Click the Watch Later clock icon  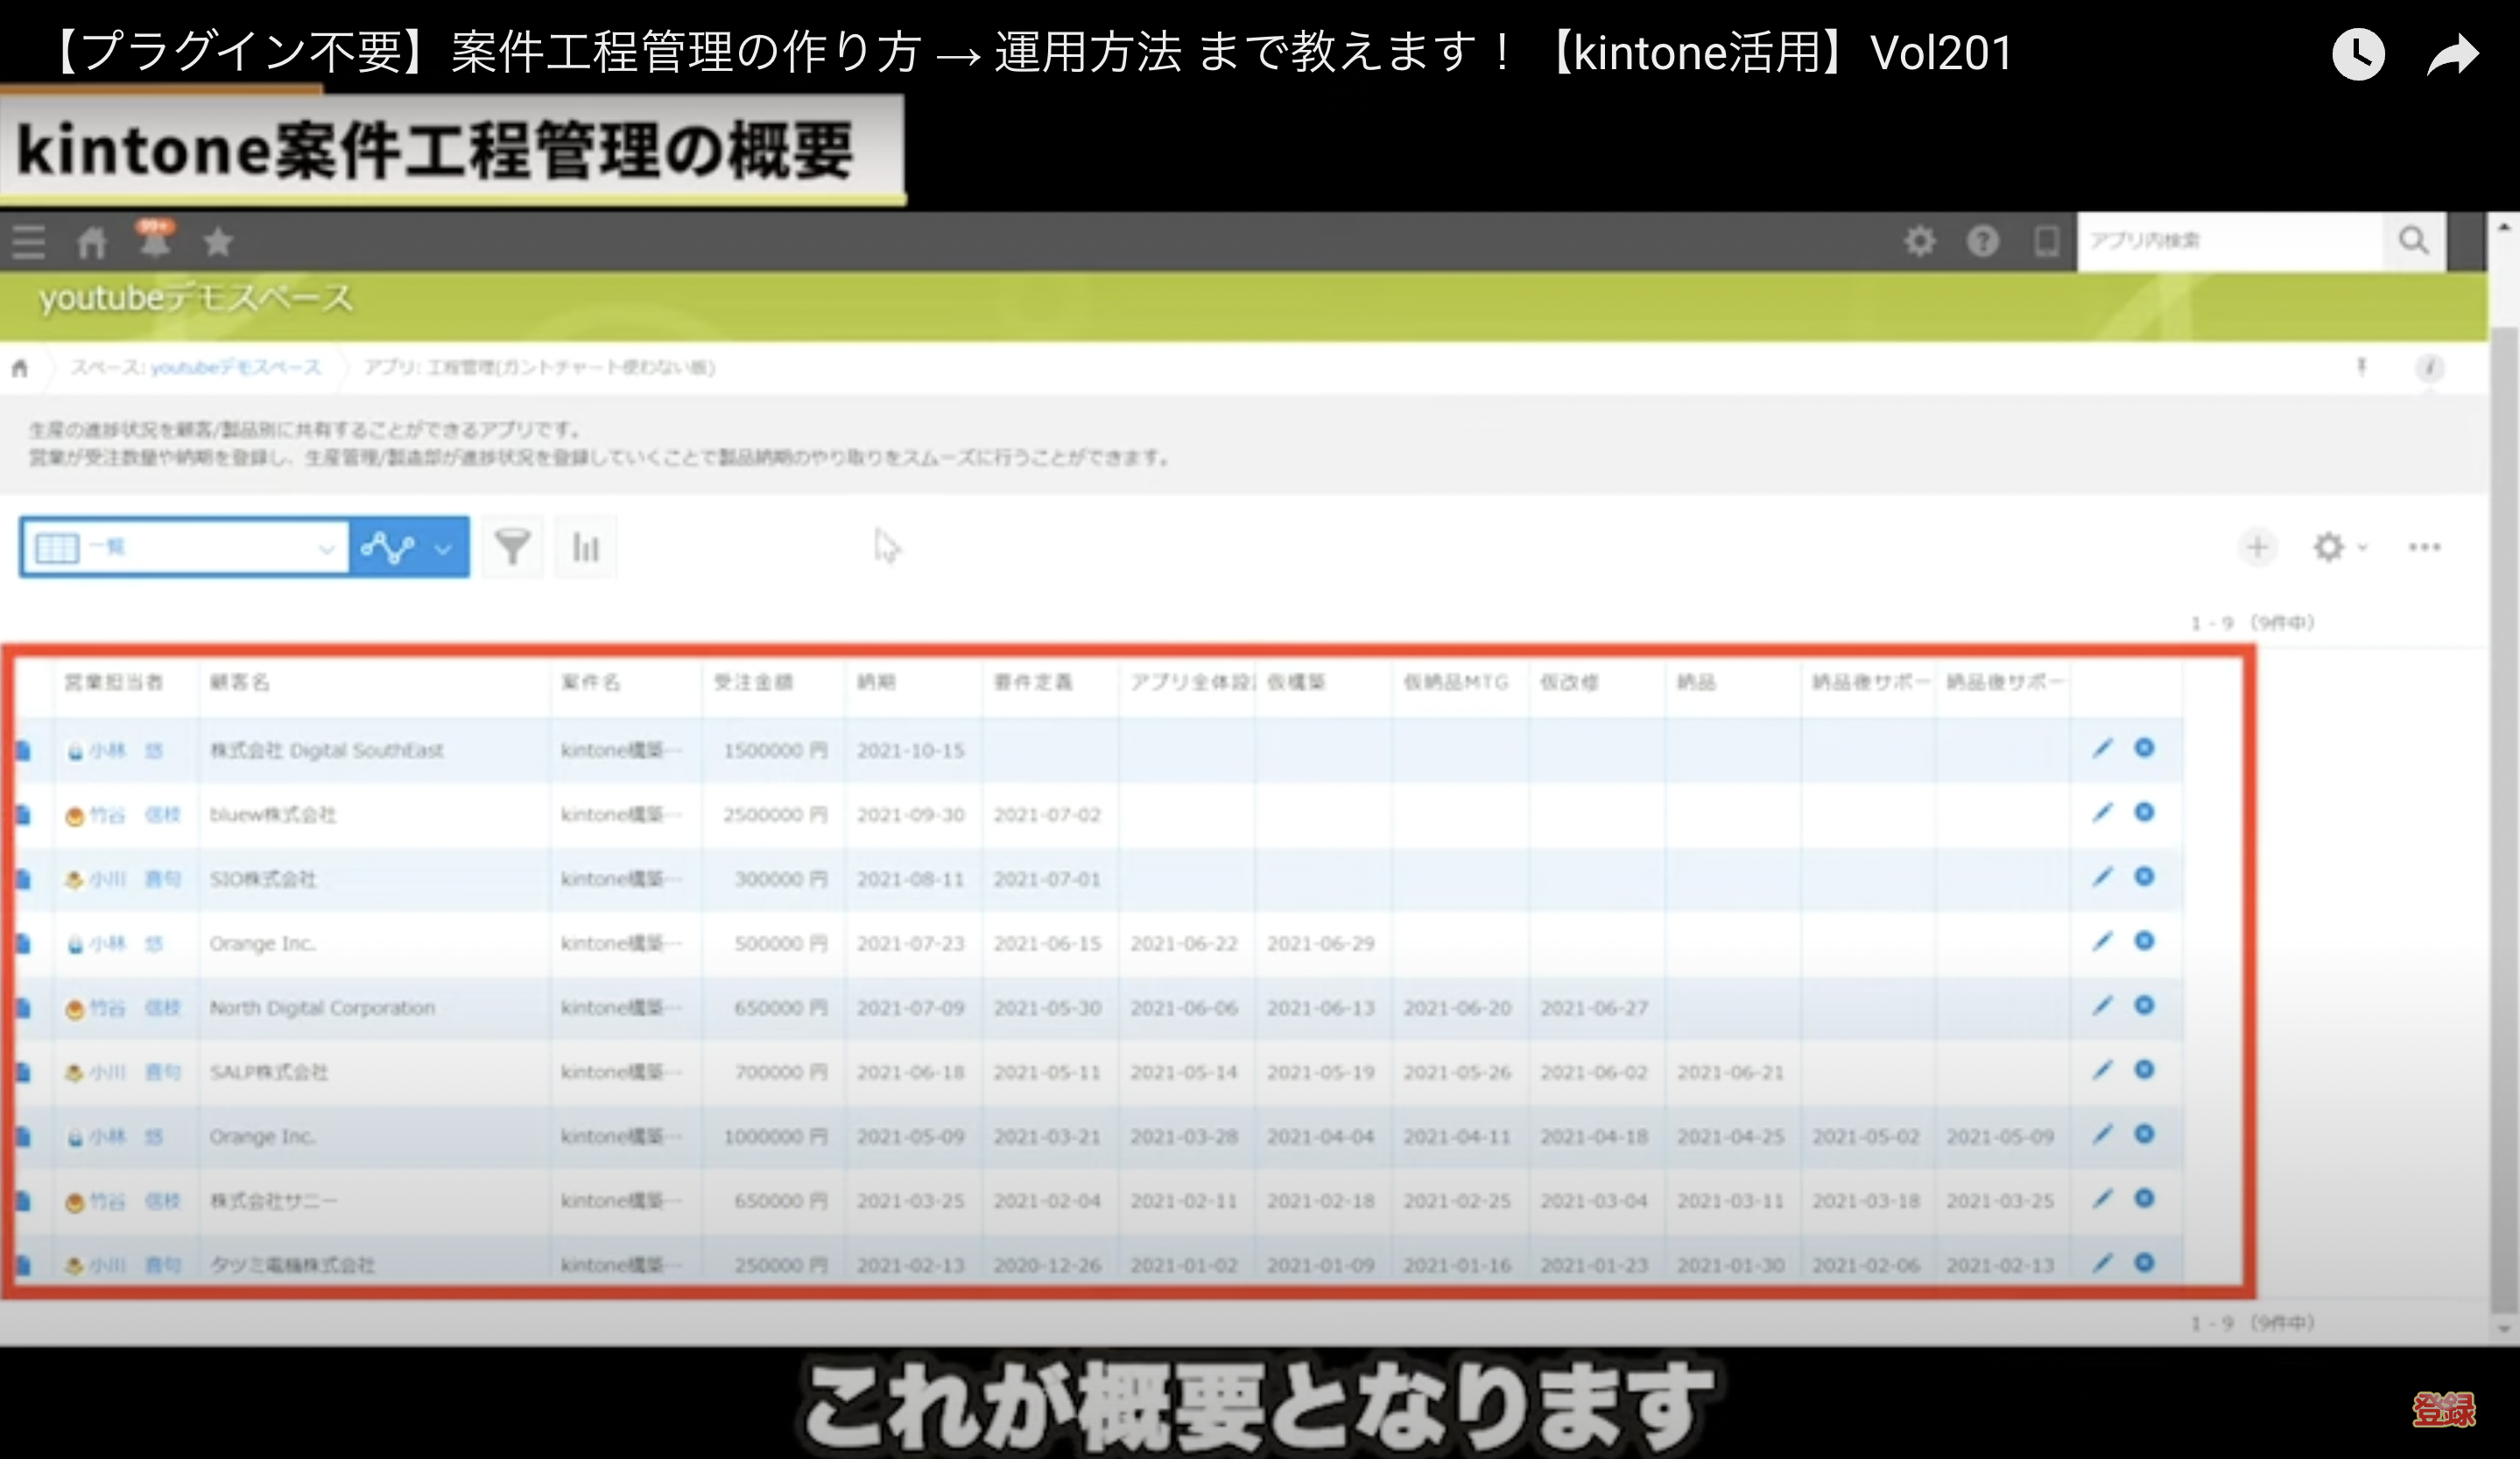[2358, 54]
